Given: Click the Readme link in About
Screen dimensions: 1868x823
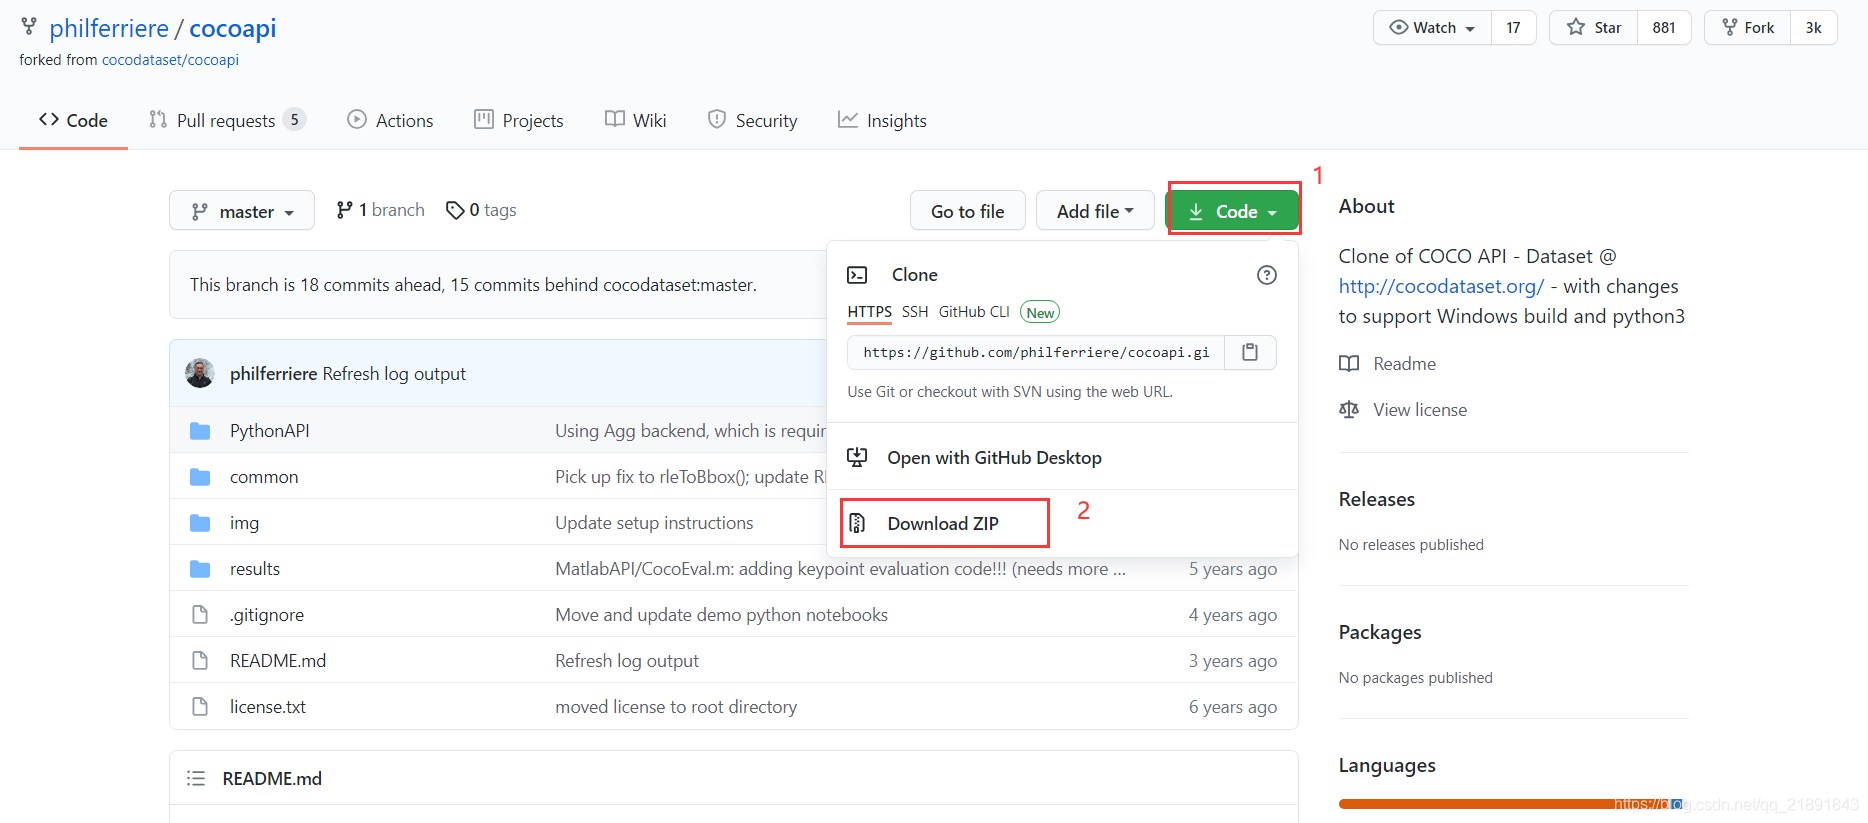Looking at the screenshot, I should [x=1404, y=364].
